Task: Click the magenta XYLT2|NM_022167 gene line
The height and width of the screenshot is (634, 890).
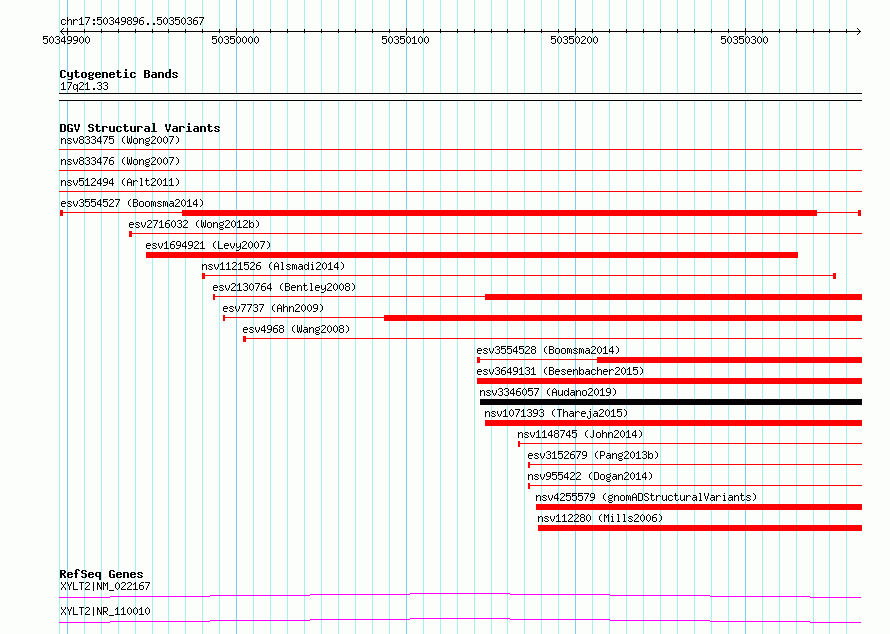Action: coord(460,595)
